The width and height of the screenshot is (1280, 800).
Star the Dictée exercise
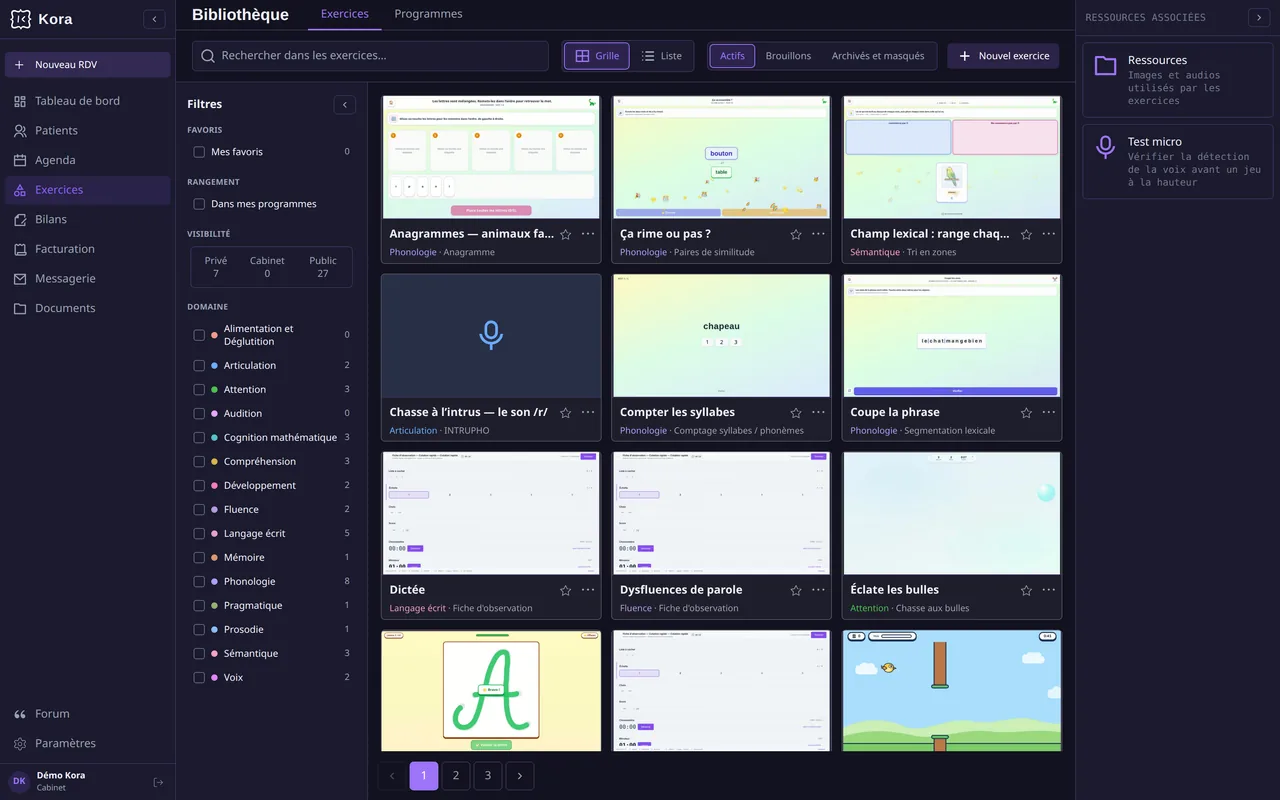565,590
